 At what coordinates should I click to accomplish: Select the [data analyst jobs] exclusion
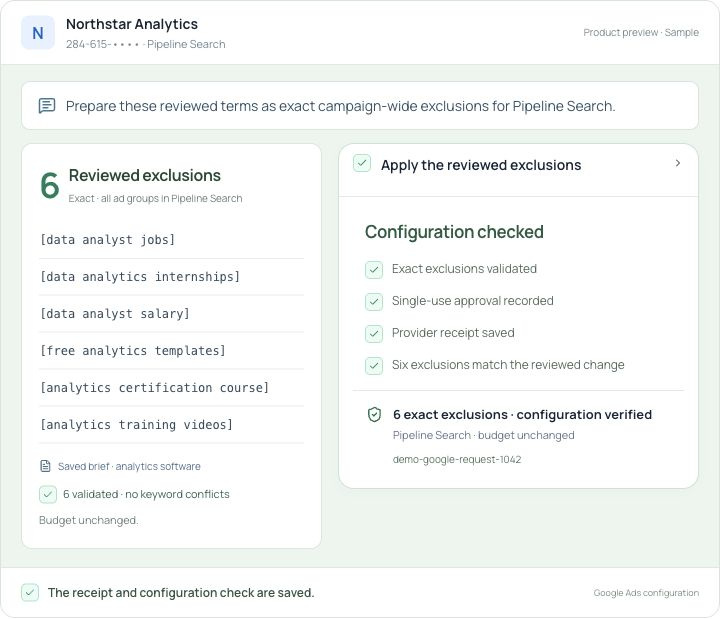click(171, 240)
